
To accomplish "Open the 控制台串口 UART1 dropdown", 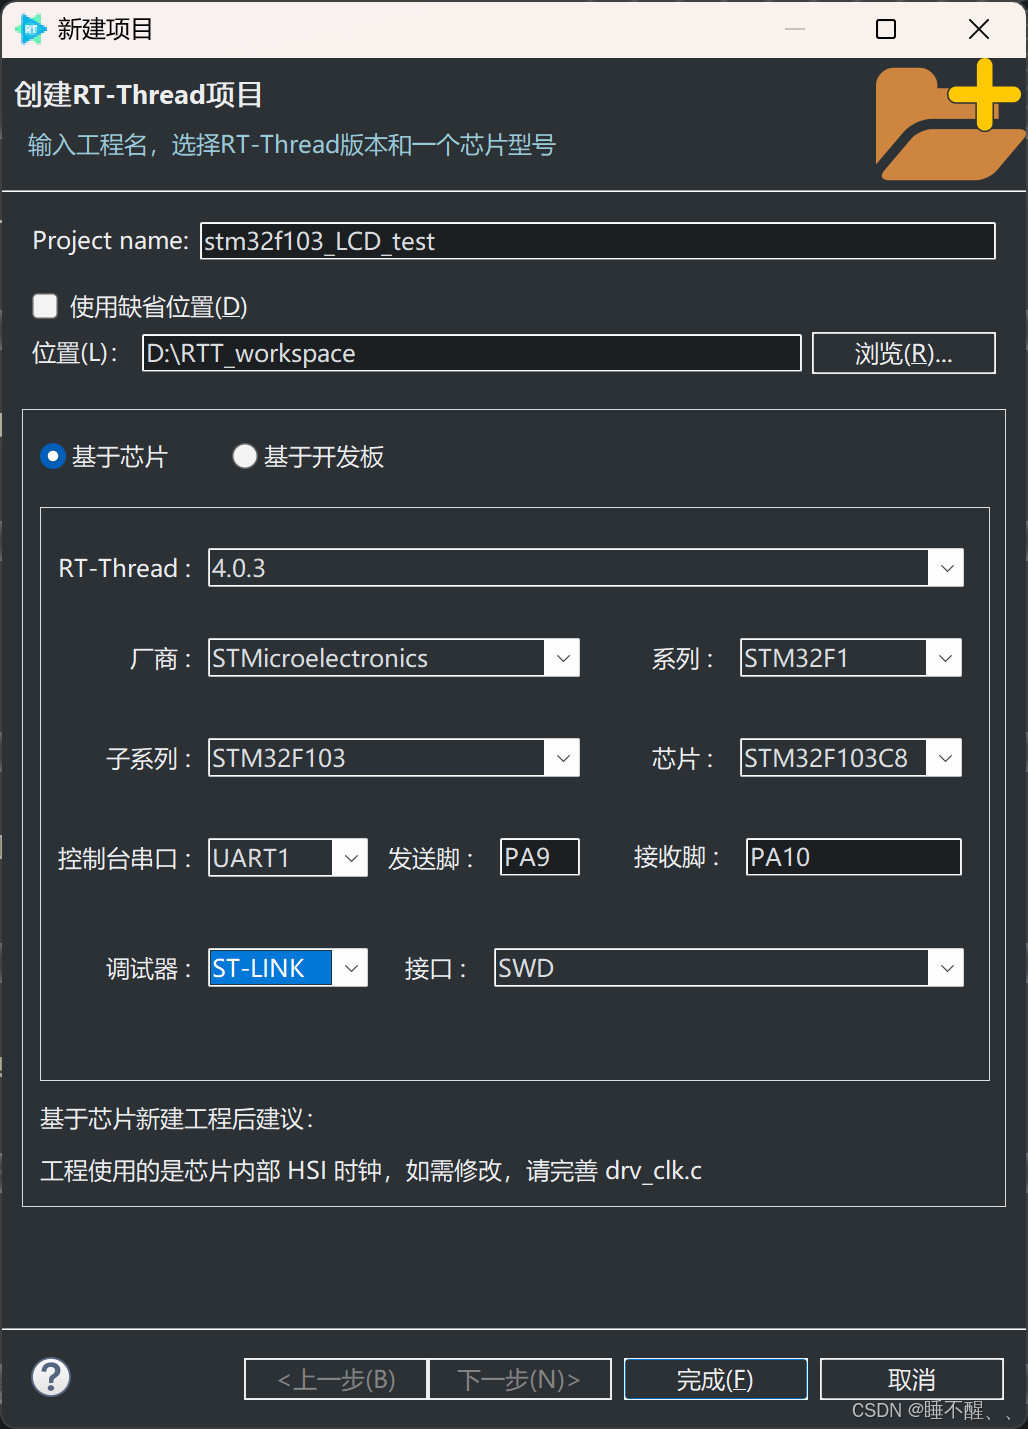I will coord(350,858).
